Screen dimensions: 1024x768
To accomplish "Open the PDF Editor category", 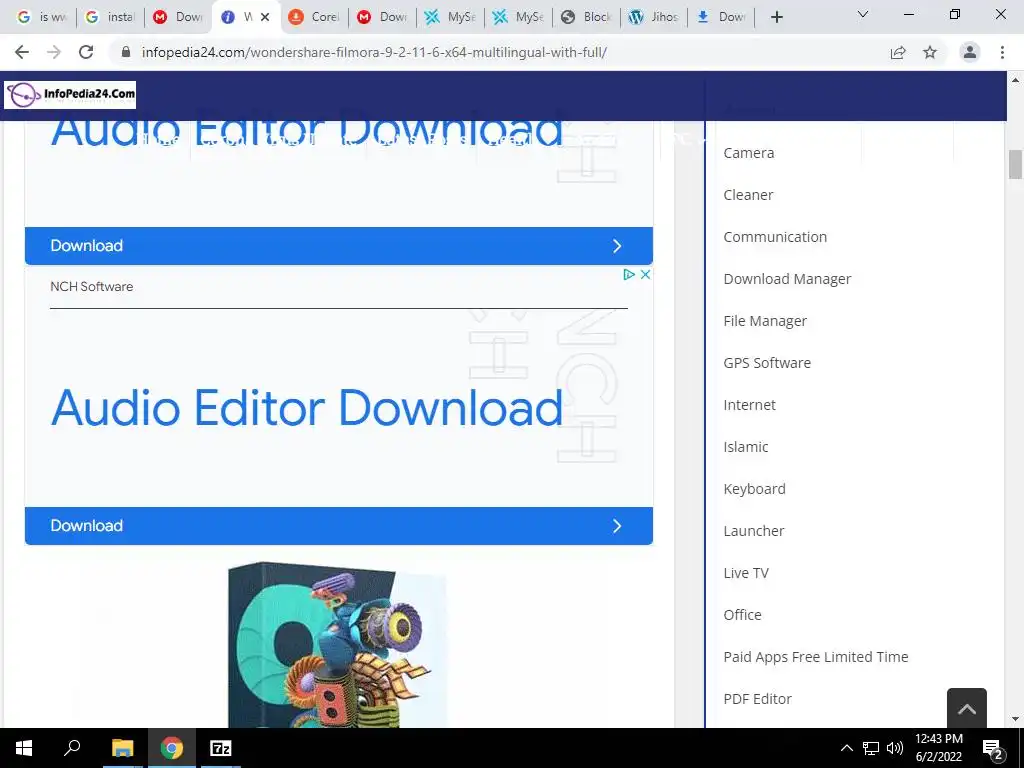I will coord(758,699).
